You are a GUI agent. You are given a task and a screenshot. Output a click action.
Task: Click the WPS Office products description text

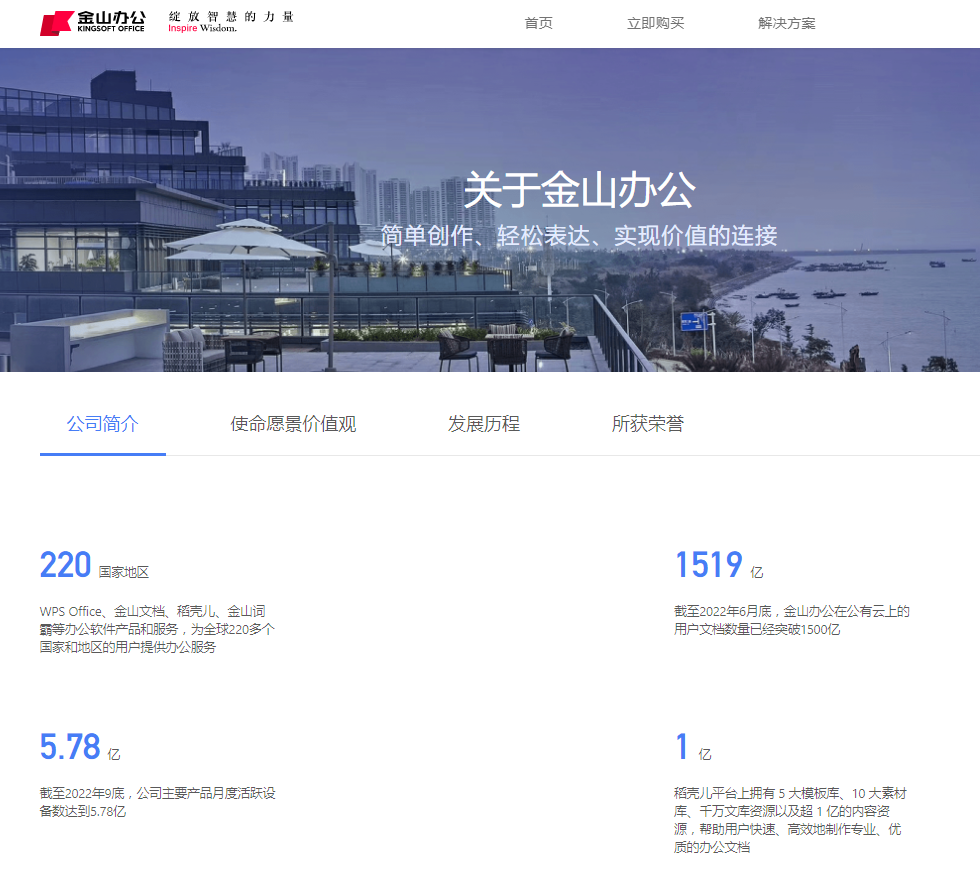click(x=157, y=629)
